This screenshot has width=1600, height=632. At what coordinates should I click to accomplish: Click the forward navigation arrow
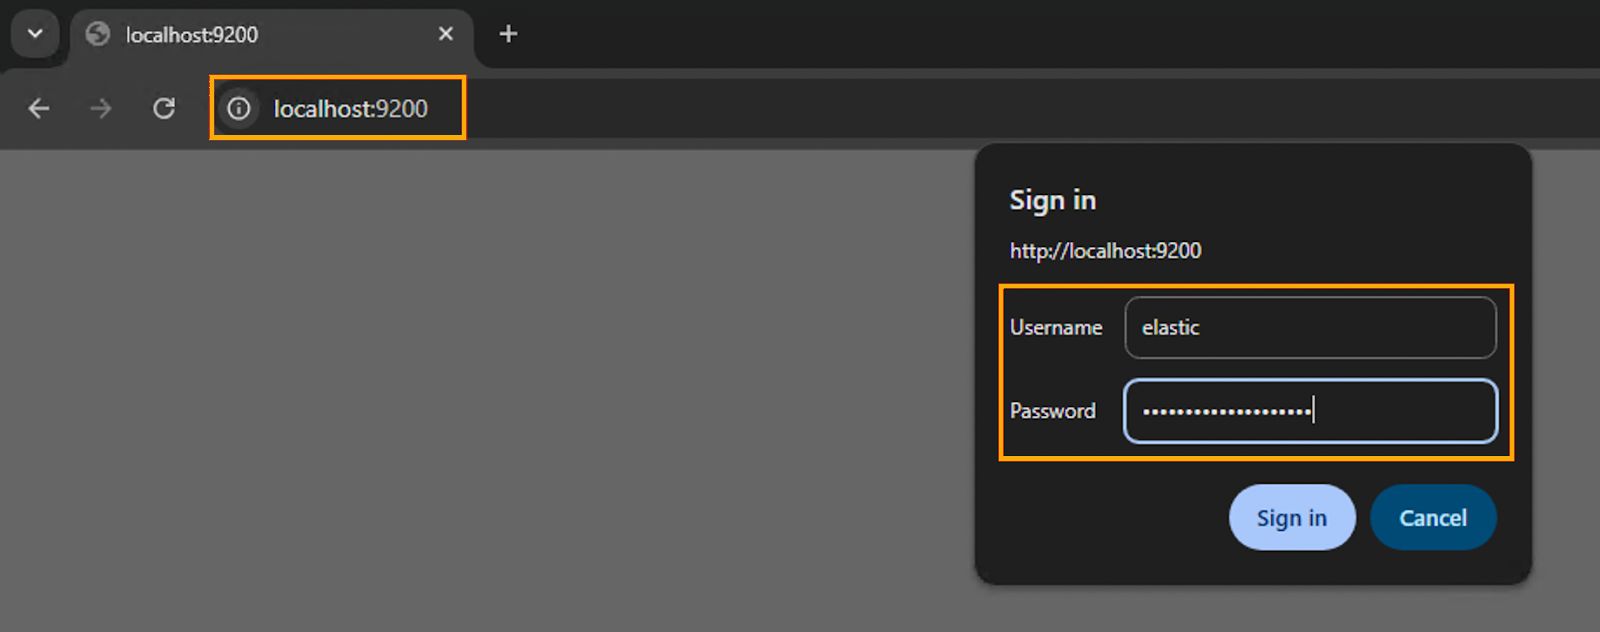pos(101,108)
